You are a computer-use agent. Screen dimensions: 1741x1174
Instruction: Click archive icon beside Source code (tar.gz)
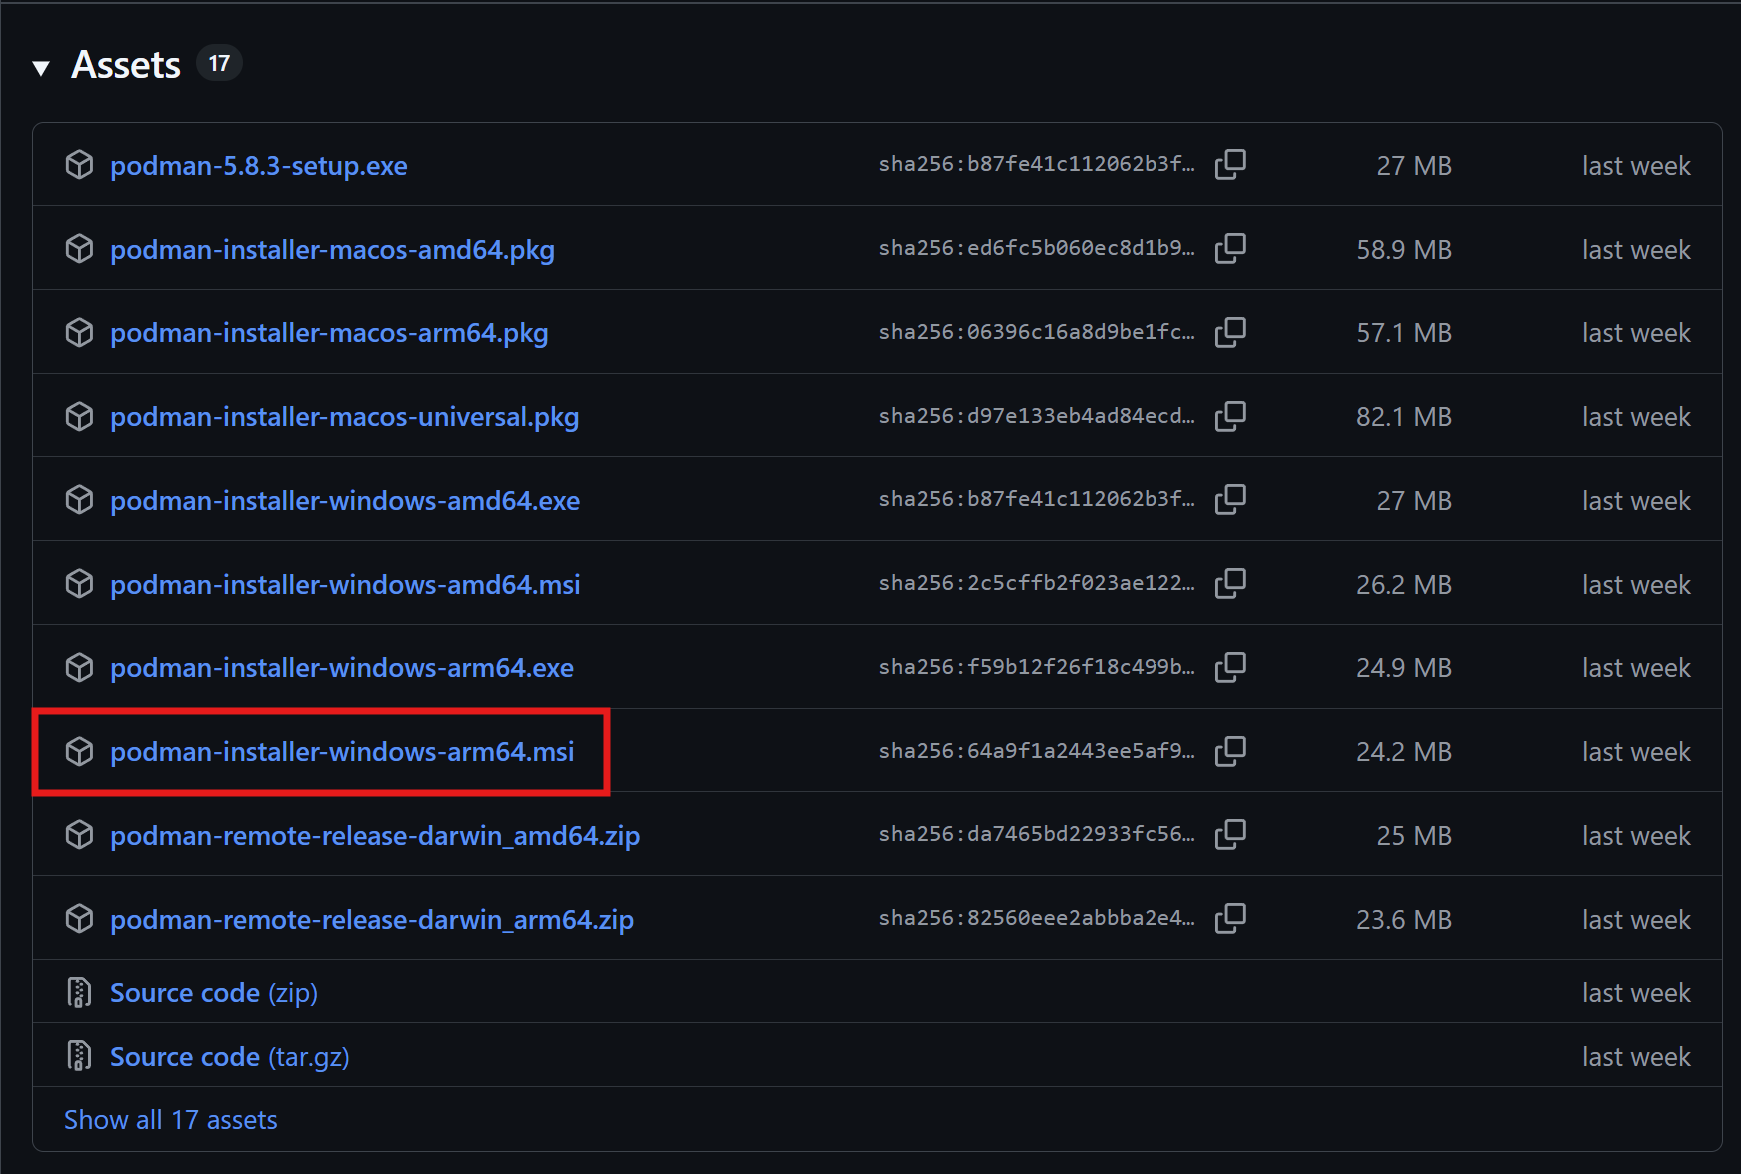click(x=79, y=1056)
